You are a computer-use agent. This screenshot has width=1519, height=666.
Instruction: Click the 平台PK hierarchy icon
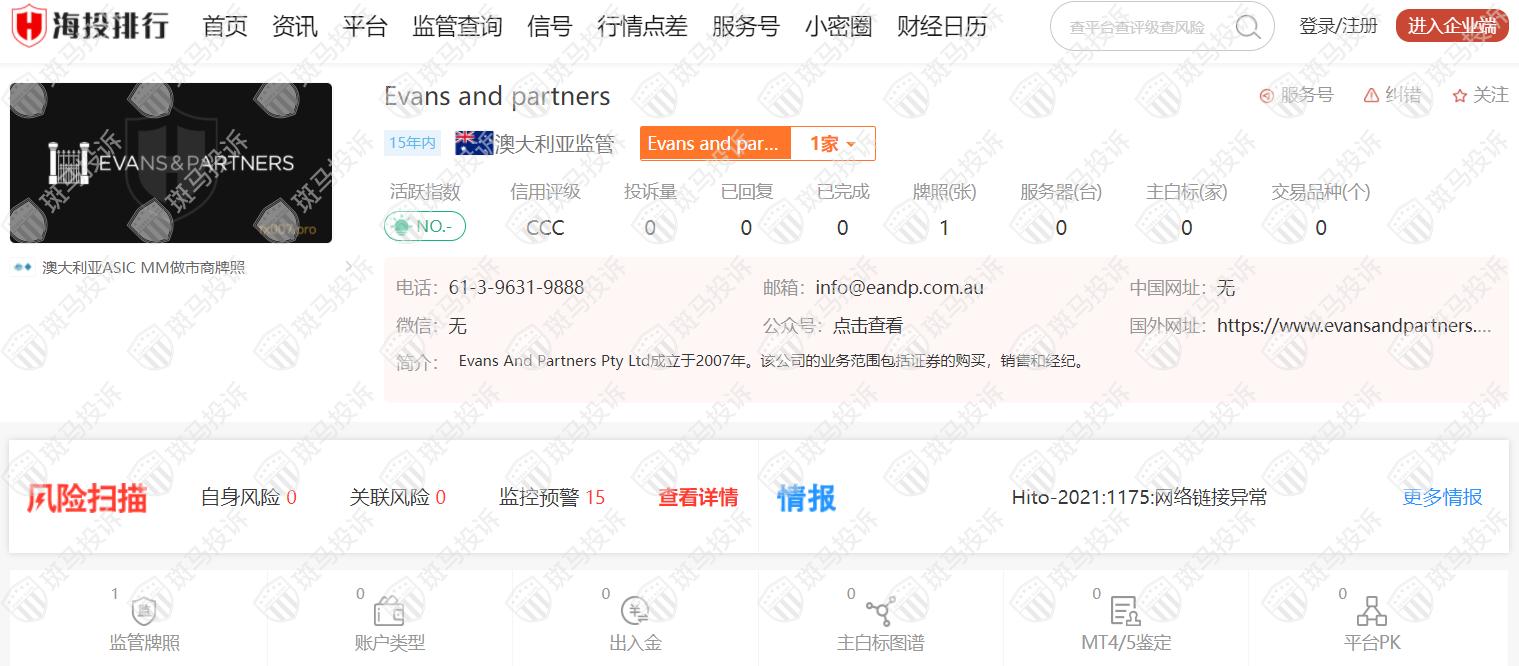point(1371,611)
